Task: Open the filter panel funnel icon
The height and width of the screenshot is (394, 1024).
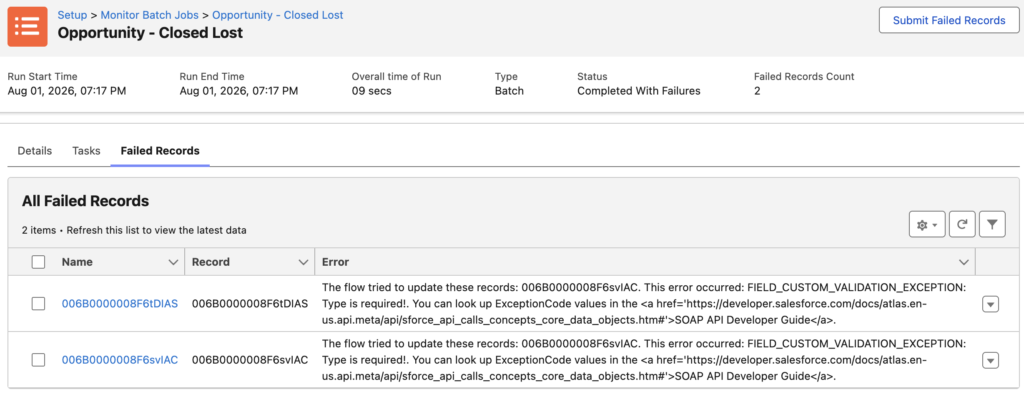Action: tap(992, 225)
